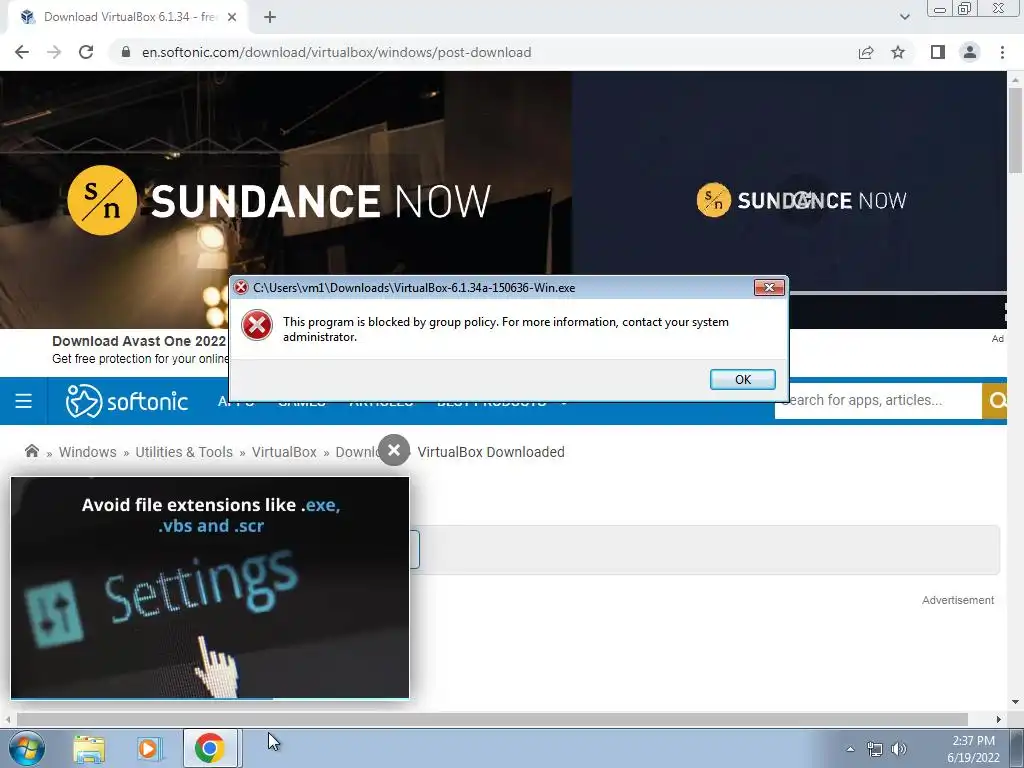Go back in Chrome
The width and height of the screenshot is (1024, 768).
coord(22,52)
